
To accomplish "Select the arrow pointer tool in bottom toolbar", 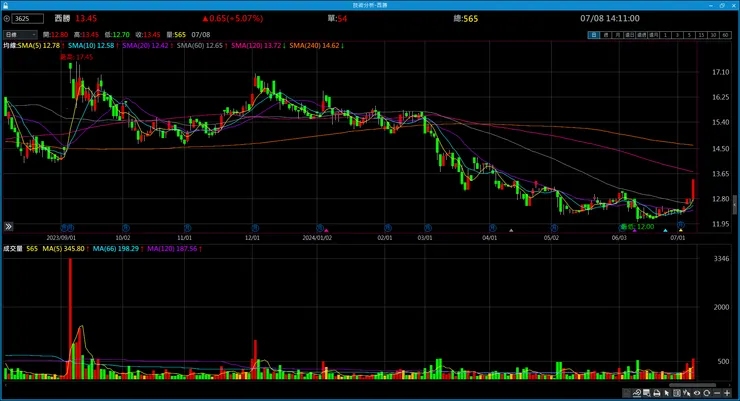I will pos(667,393).
